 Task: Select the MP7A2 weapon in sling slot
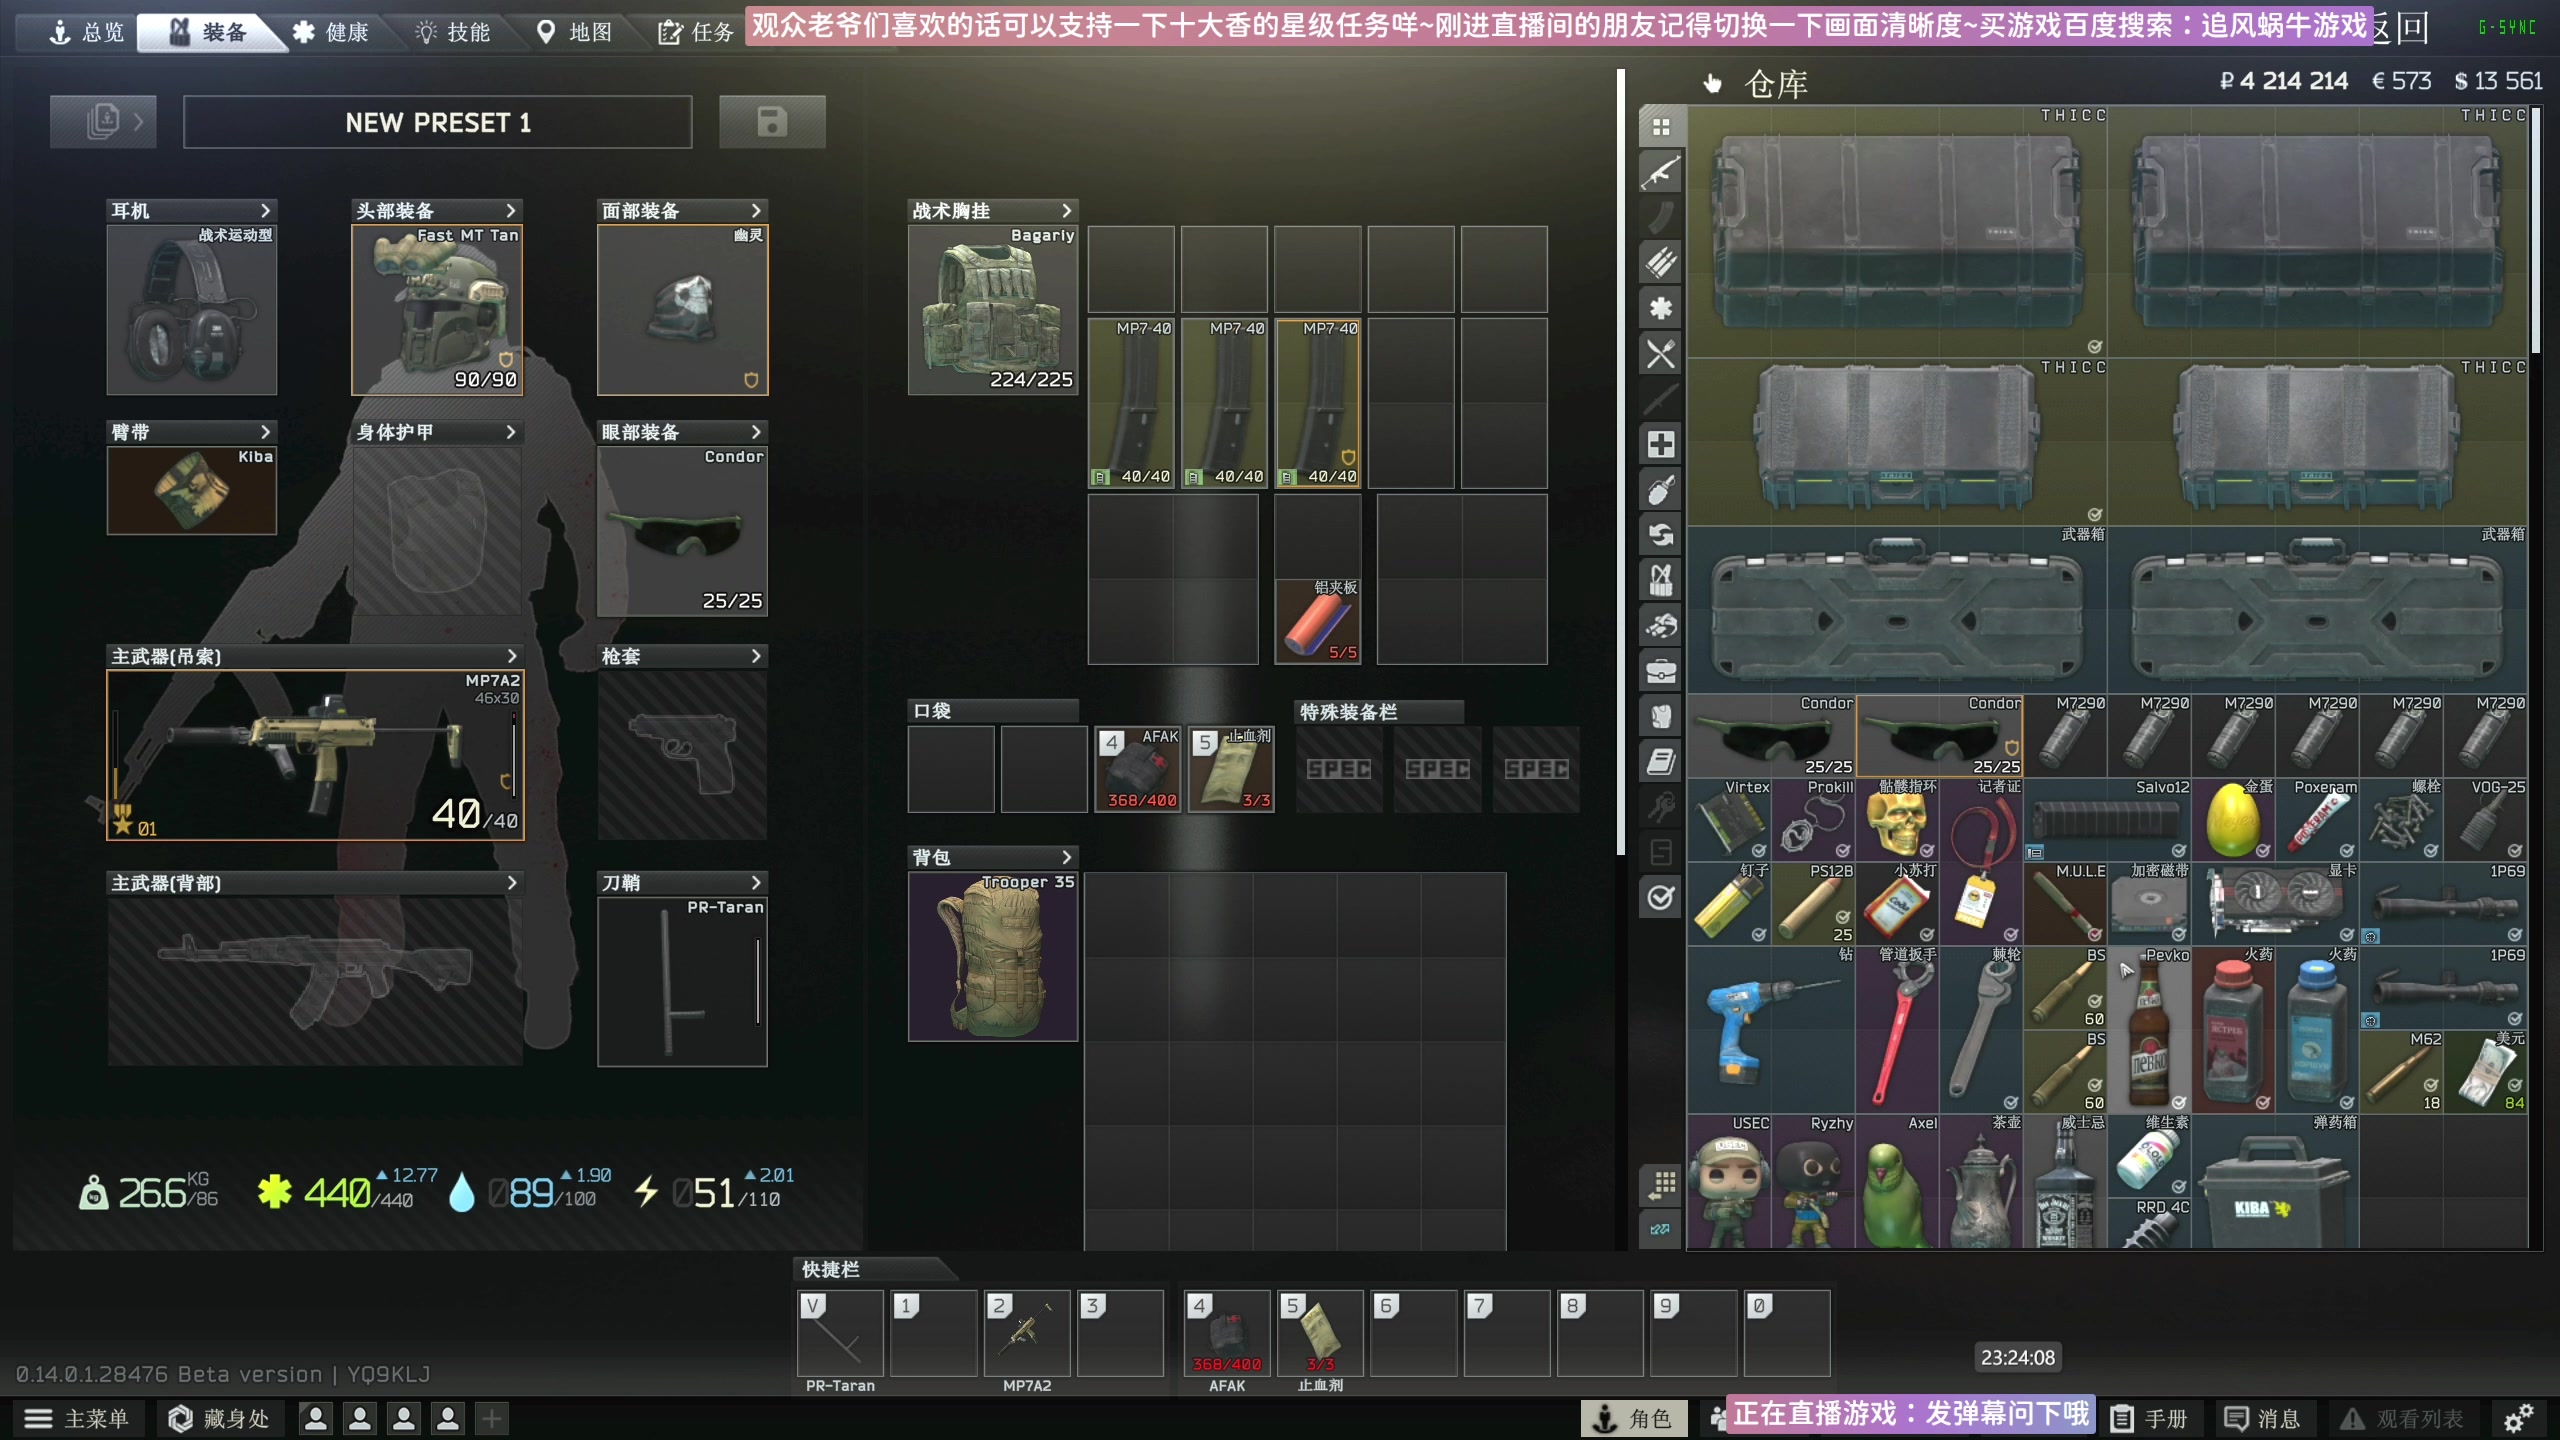point(315,755)
